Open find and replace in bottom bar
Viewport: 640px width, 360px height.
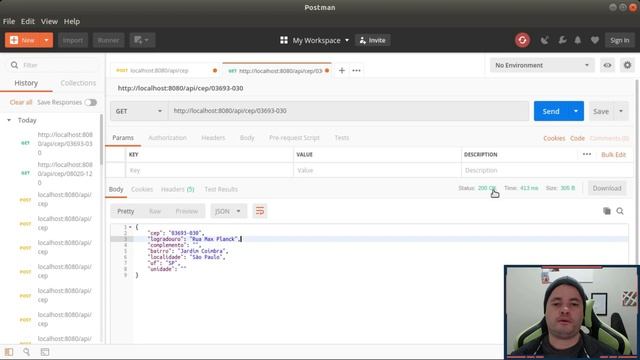pyautogui.click(x=27, y=351)
